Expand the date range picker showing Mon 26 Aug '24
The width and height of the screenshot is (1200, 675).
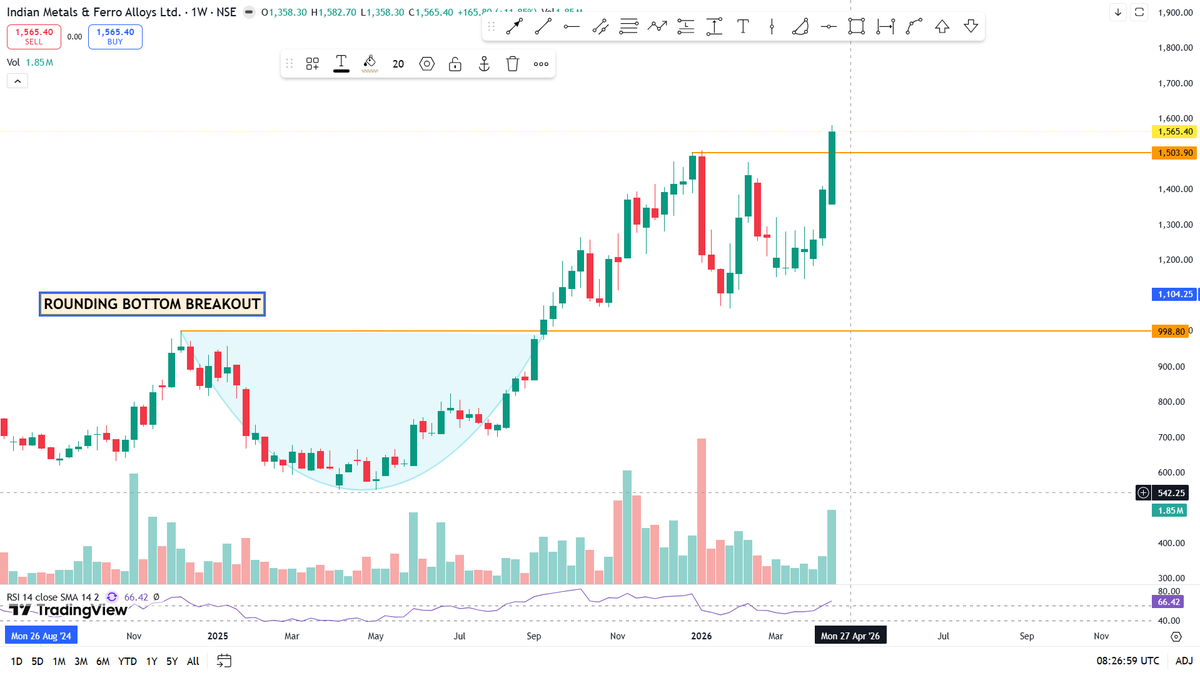click(41, 635)
